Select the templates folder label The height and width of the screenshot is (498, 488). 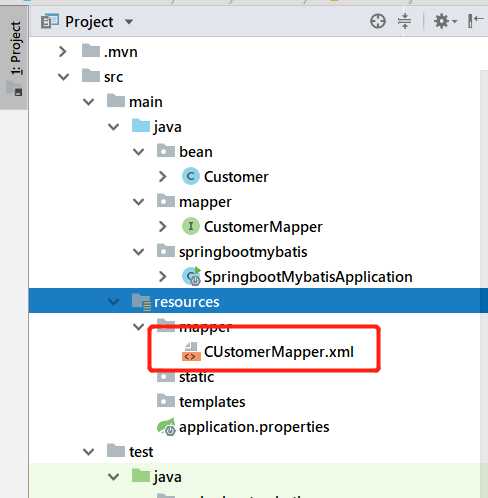[212, 402]
